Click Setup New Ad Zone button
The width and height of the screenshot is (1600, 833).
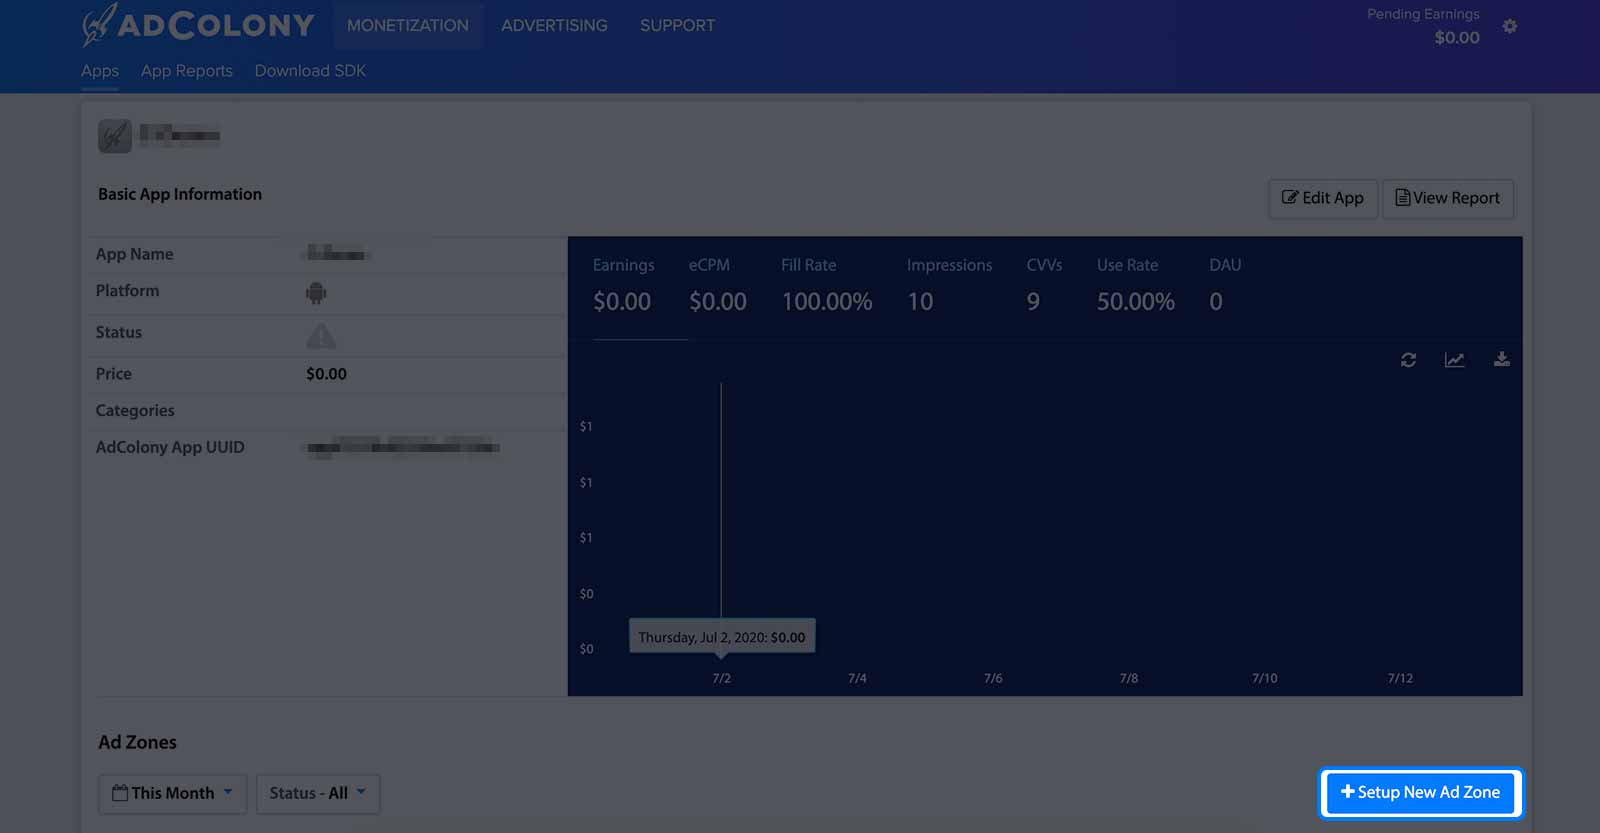pyautogui.click(x=1421, y=793)
